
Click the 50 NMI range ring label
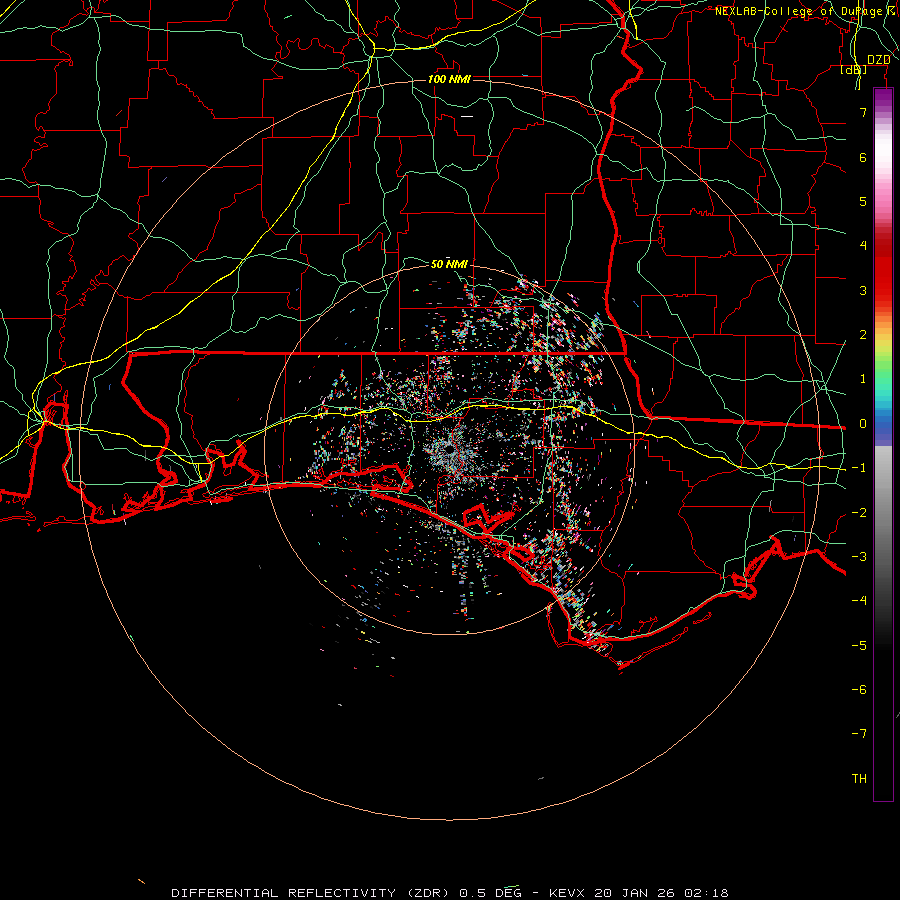point(449,264)
